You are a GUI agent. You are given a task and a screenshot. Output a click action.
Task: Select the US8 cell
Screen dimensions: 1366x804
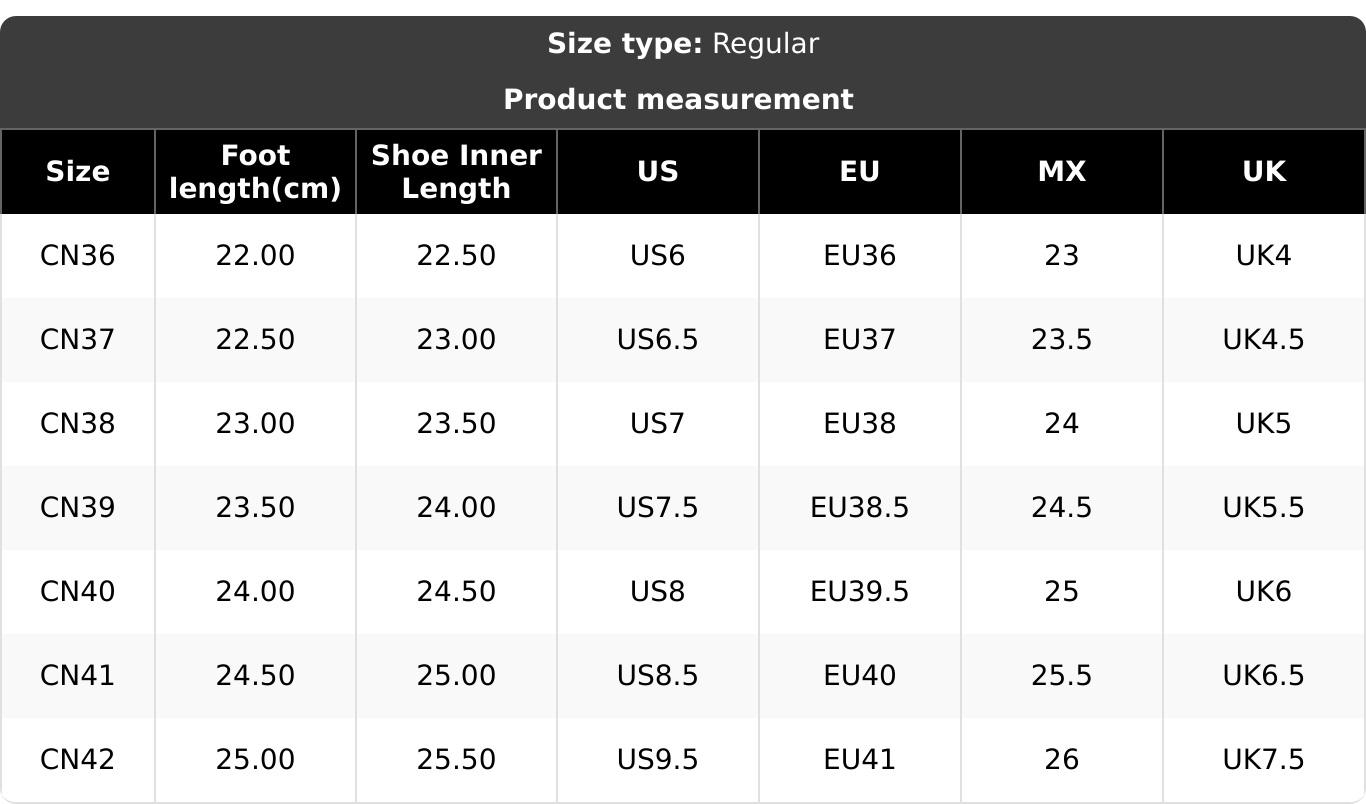(x=658, y=592)
